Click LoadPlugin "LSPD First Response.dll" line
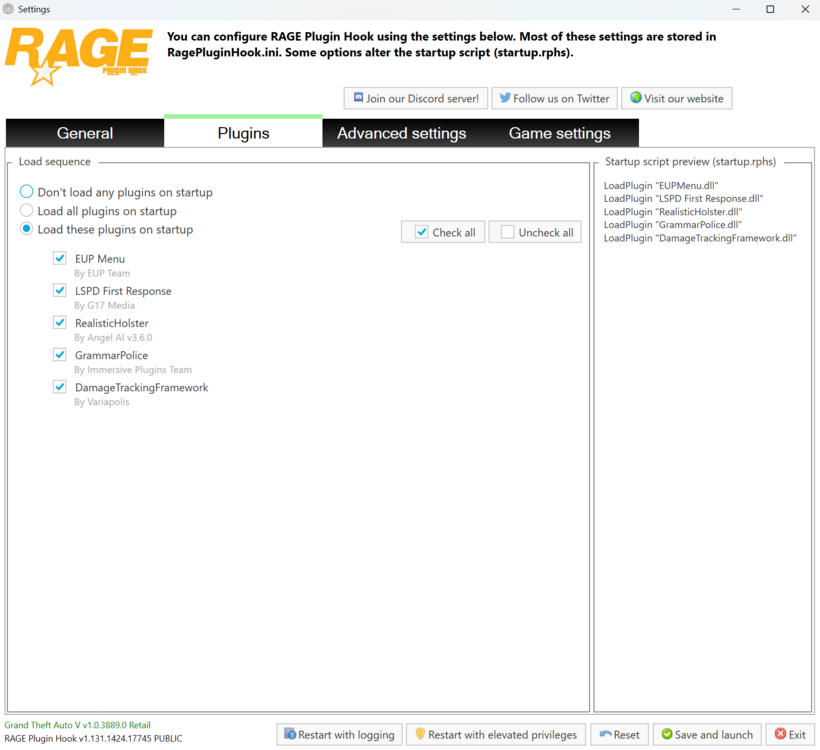 (683, 199)
